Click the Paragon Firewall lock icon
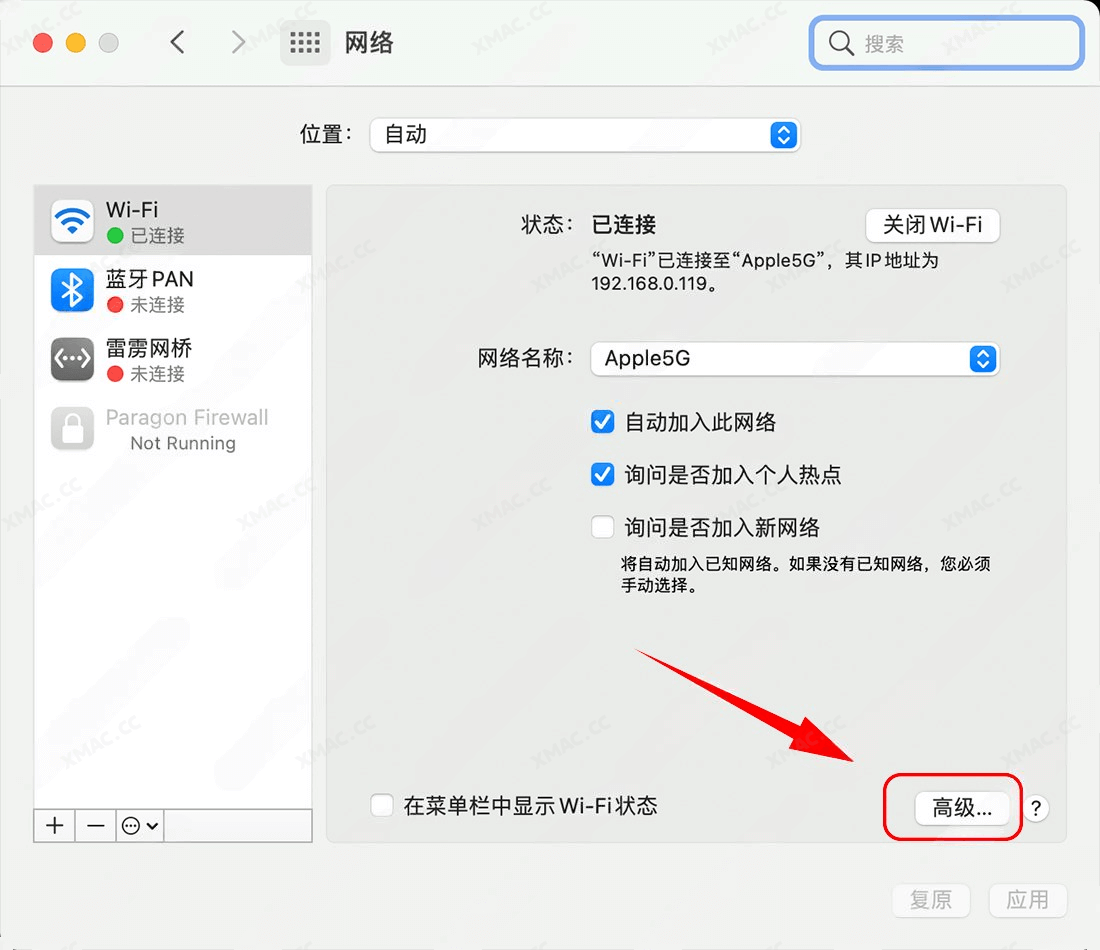Image resolution: width=1100 pixels, height=950 pixels. click(x=71, y=429)
